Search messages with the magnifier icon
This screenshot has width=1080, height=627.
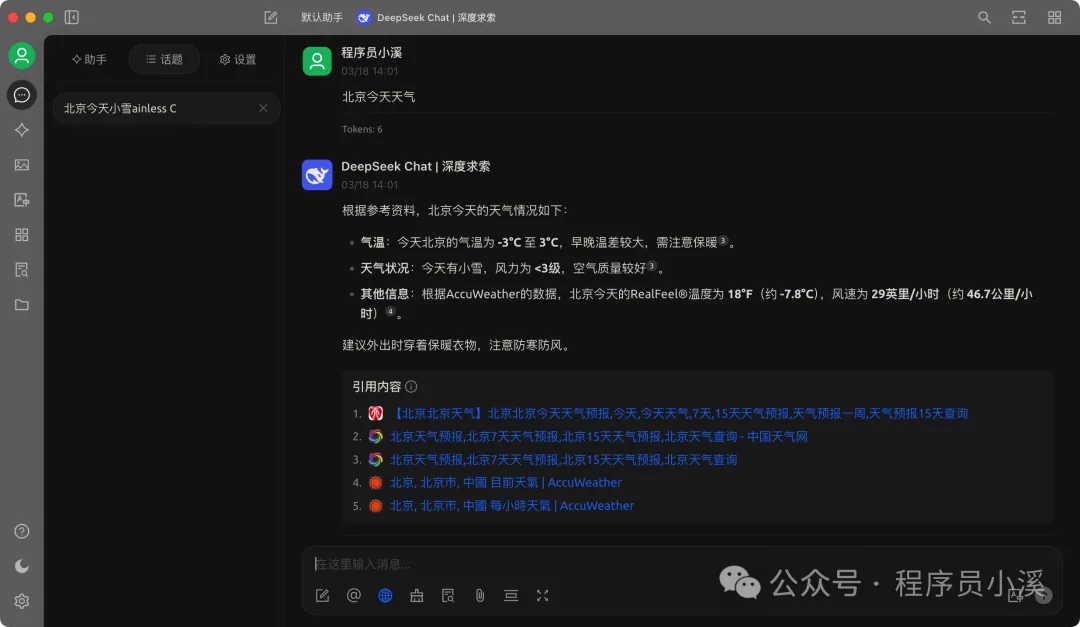(984, 17)
